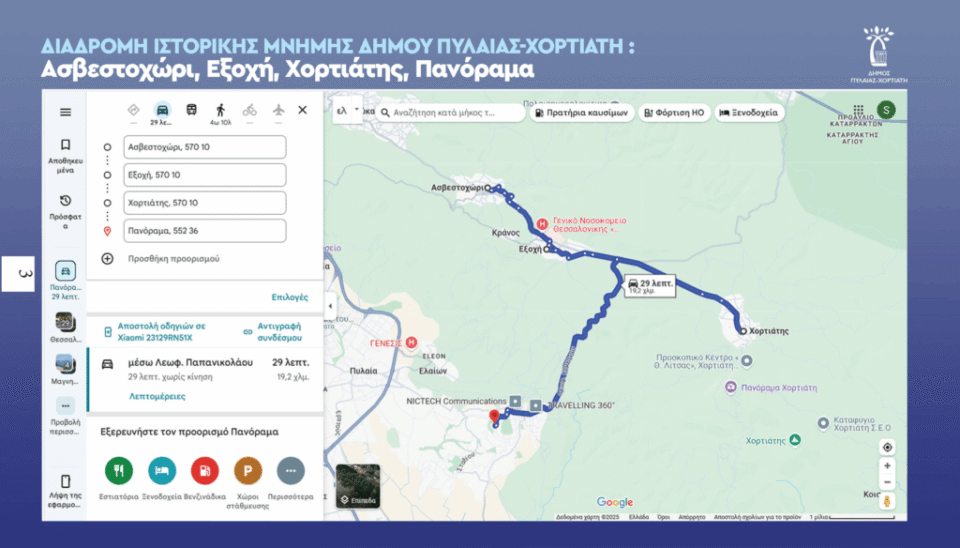
Task: Click the Προσκοπικό Κέντρο map marker
Action: [746, 361]
